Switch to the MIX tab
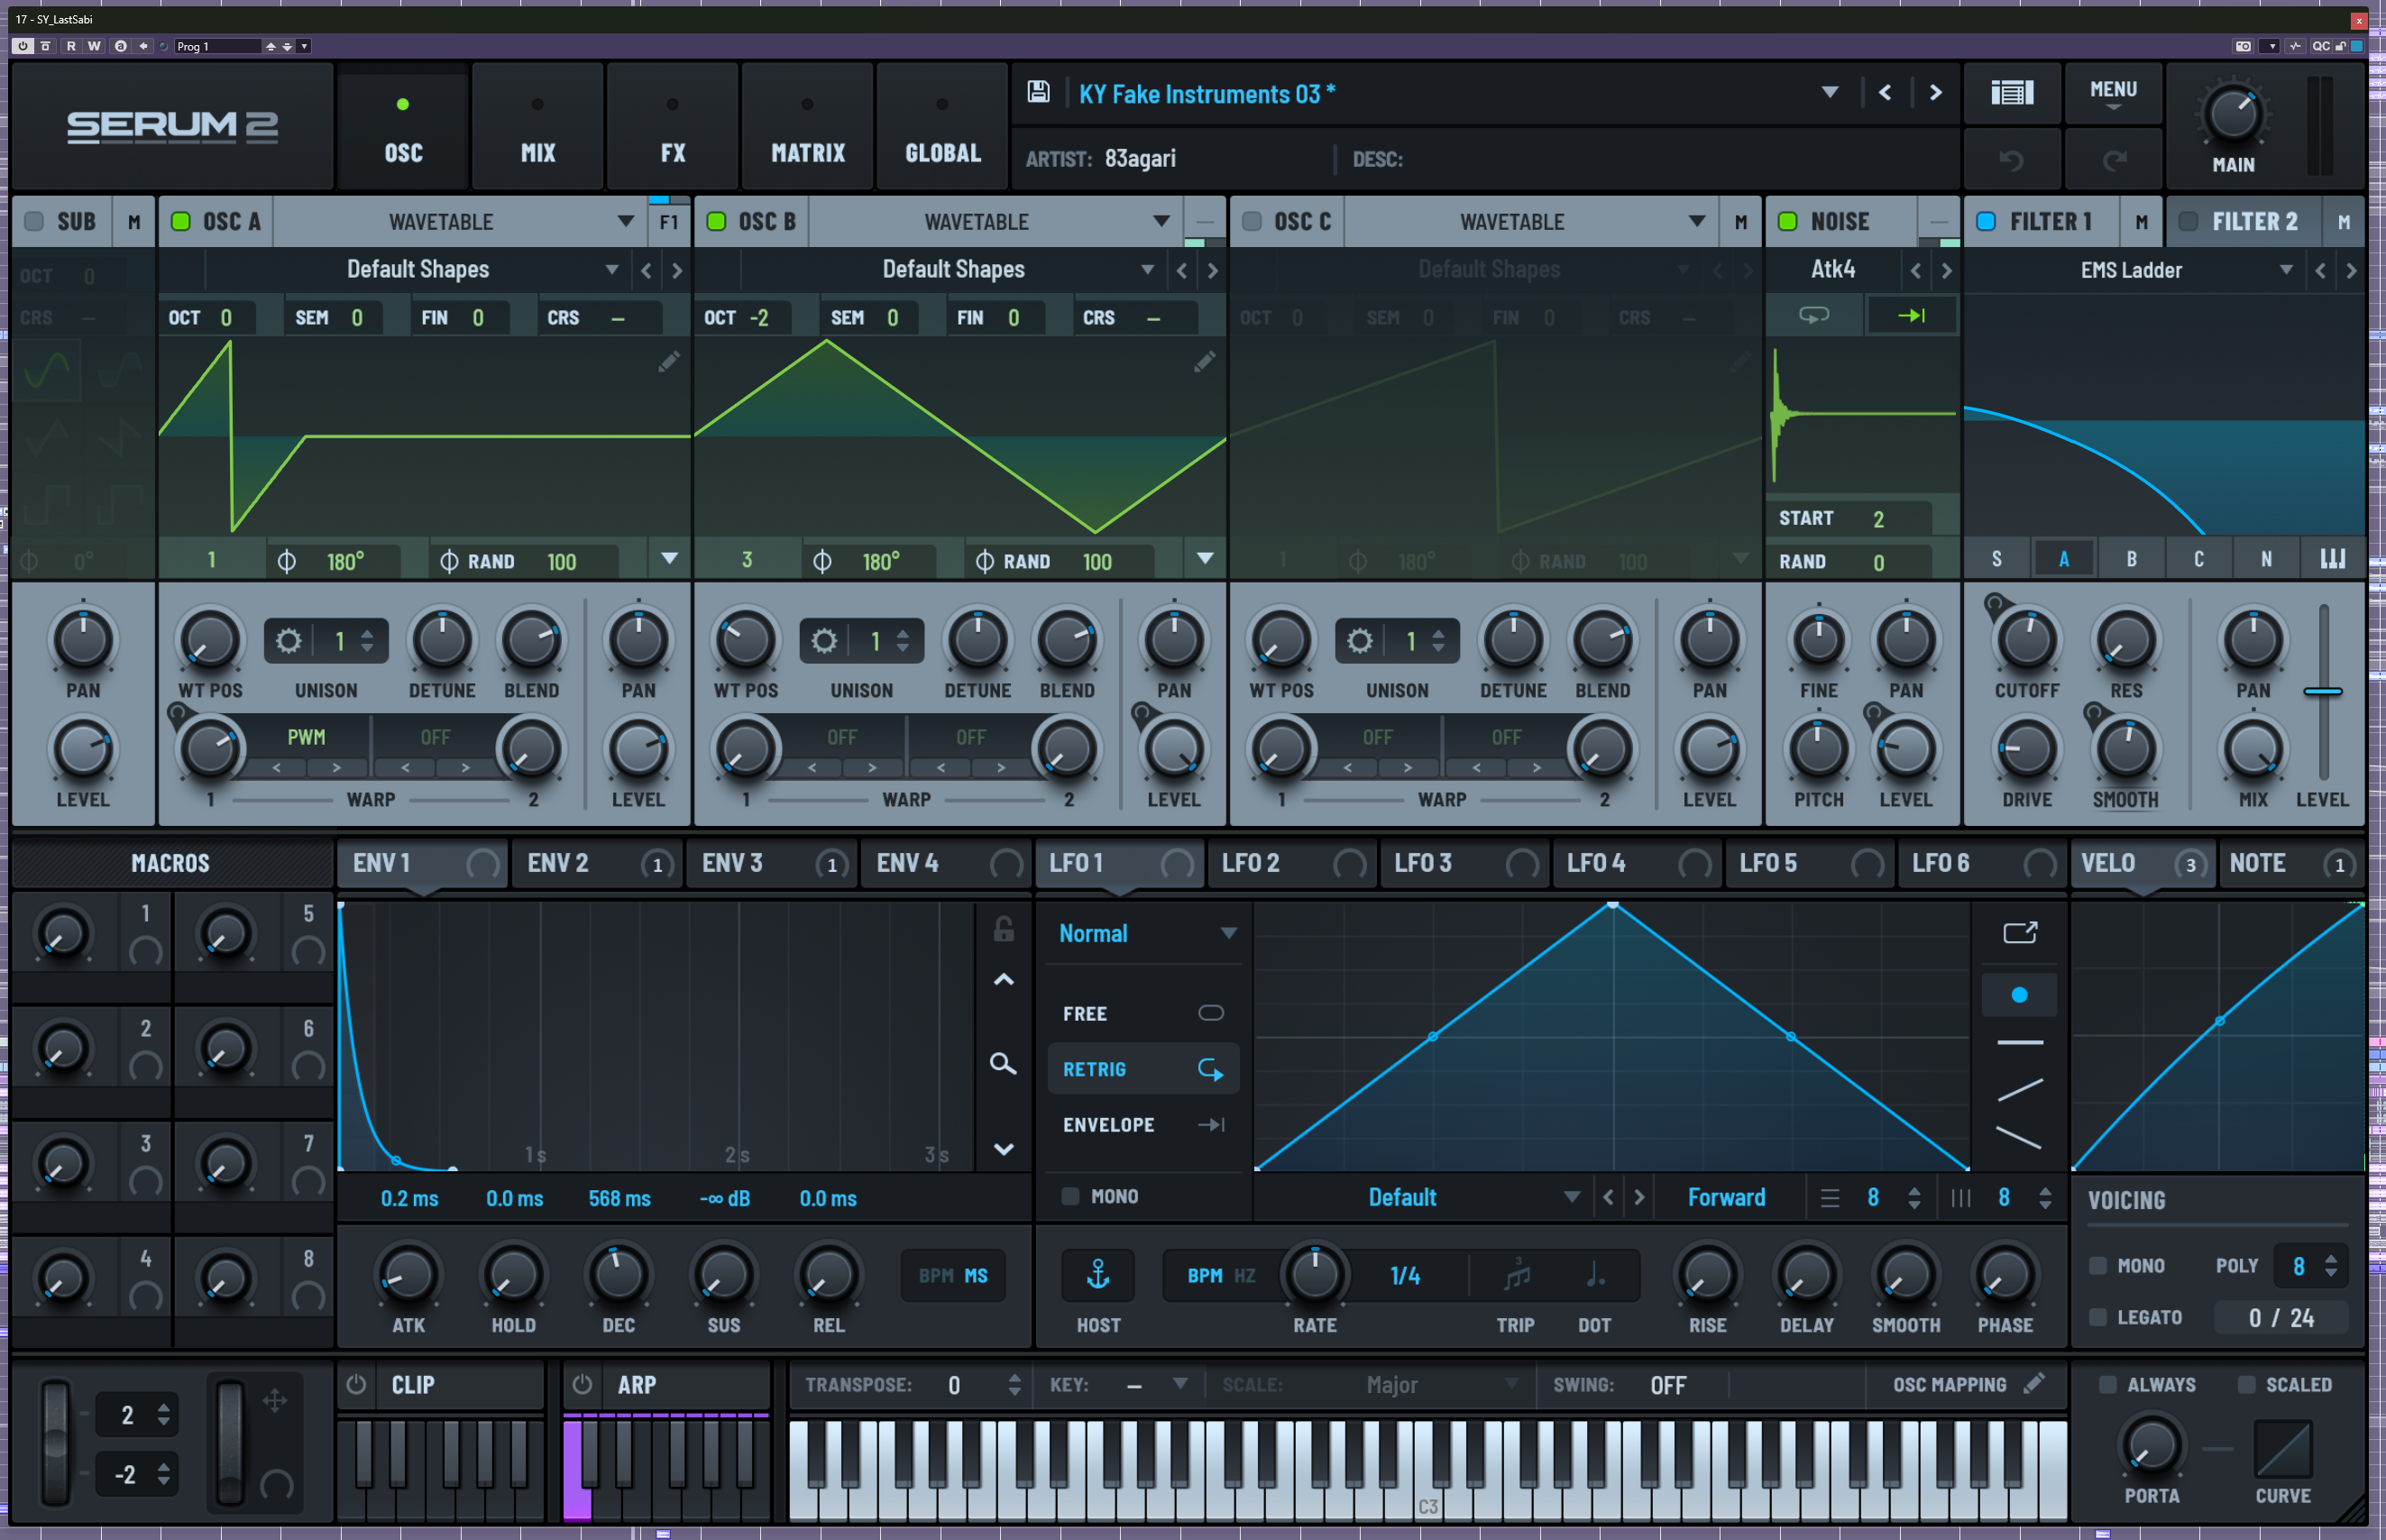The height and width of the screenshot is (1540, 2386). [538, 128]
